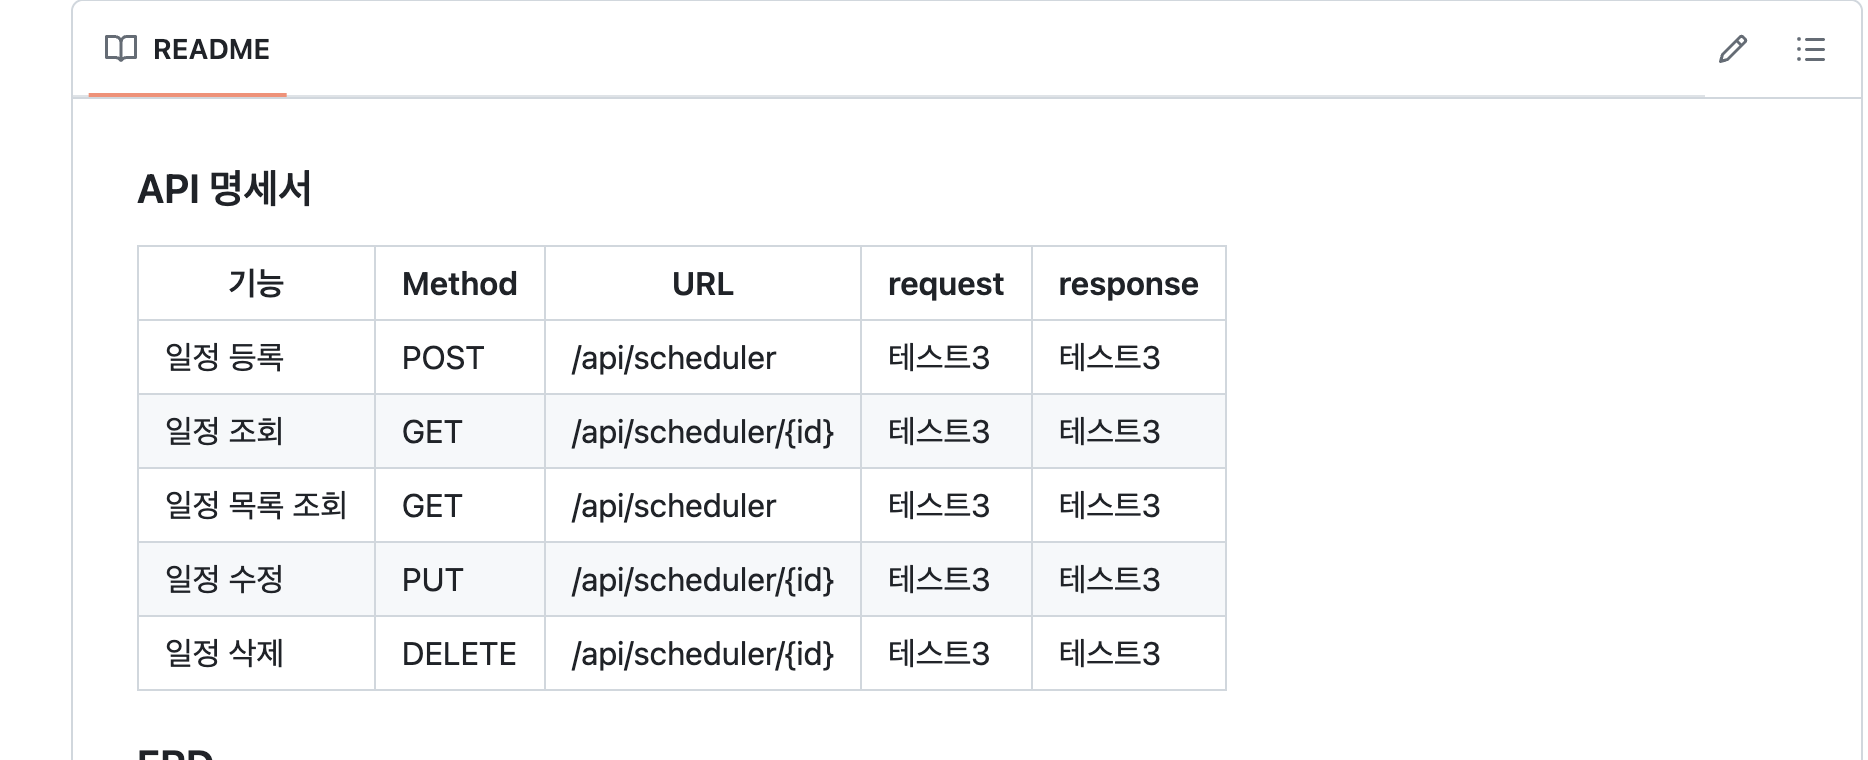Click the URL column header
The width and height of the screenshot is (1868, 760).
point(703,283)
